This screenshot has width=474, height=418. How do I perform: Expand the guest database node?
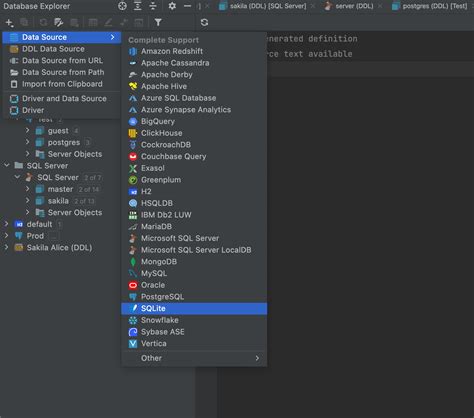click(x=27, y=130)
